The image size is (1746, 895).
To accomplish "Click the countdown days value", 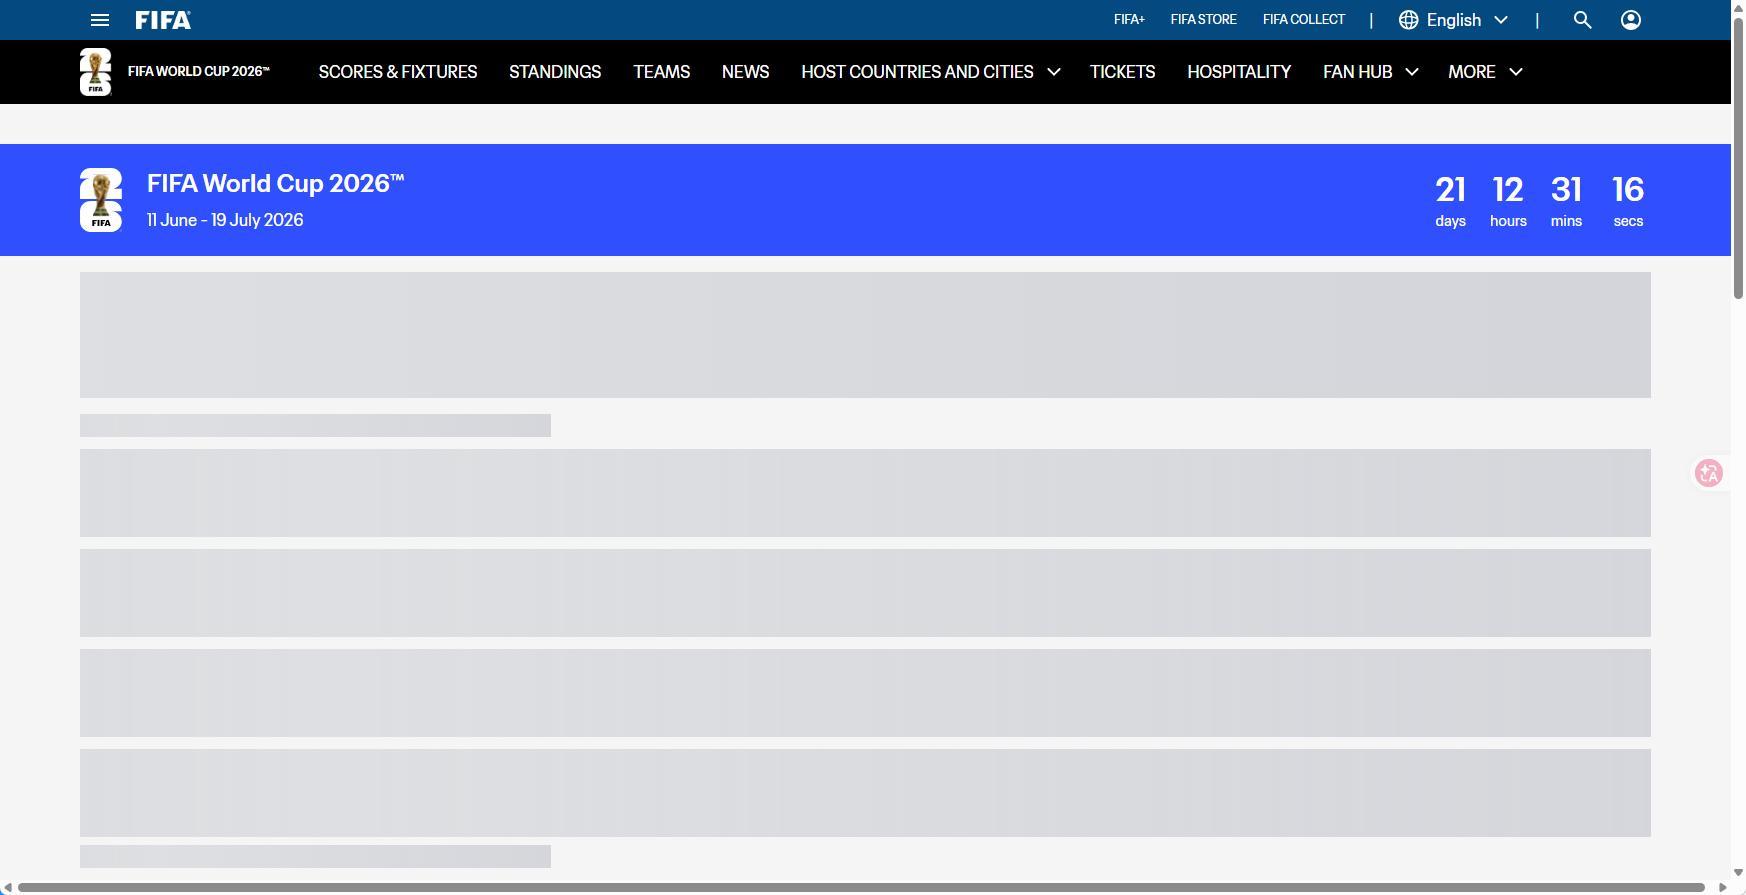I will [x=1450, y=190].
